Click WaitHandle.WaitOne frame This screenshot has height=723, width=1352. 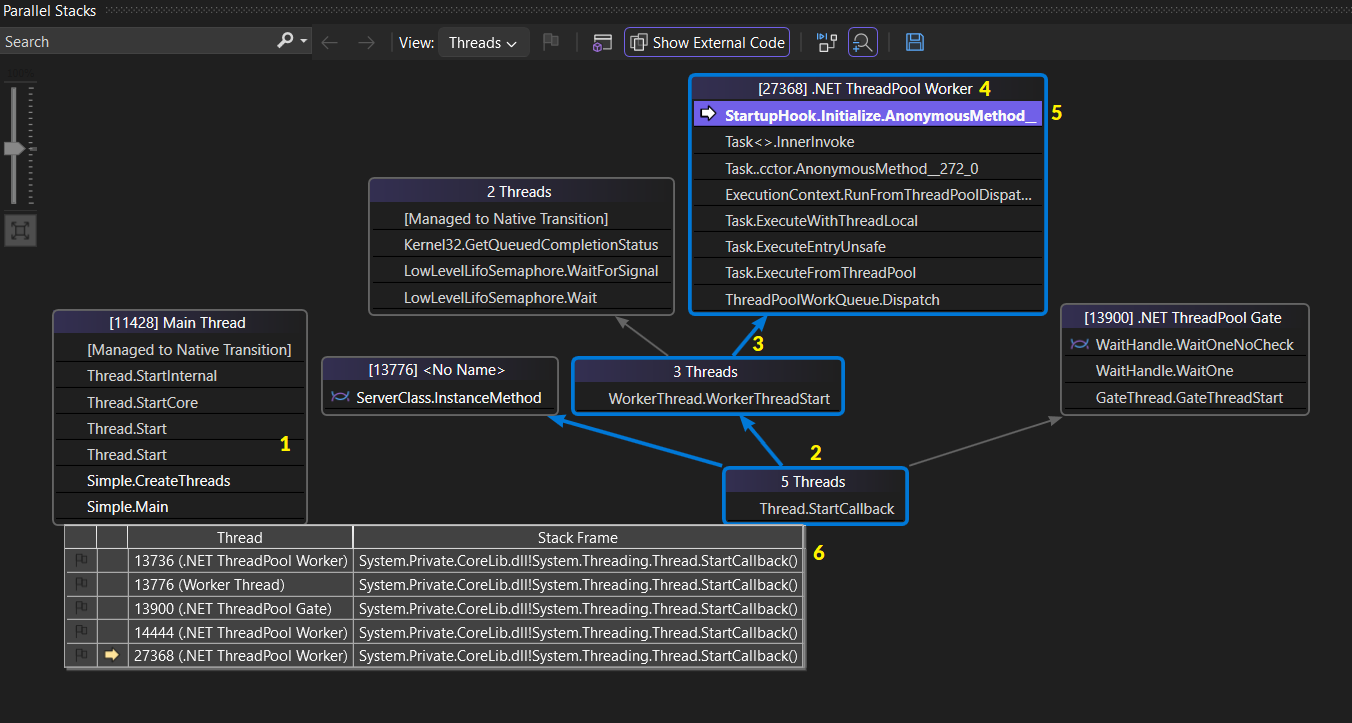[x=1165, y=371]
